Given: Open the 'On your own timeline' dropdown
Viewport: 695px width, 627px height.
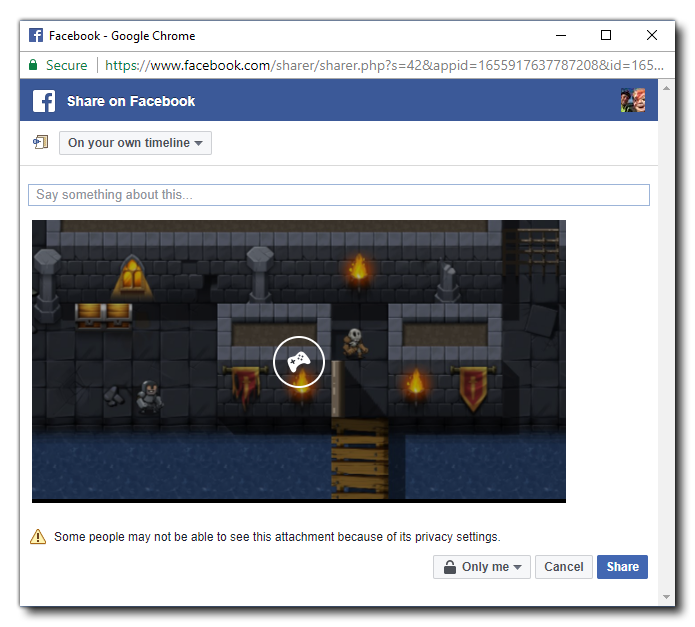Looking at the screenshot, I should pos(135,143).
